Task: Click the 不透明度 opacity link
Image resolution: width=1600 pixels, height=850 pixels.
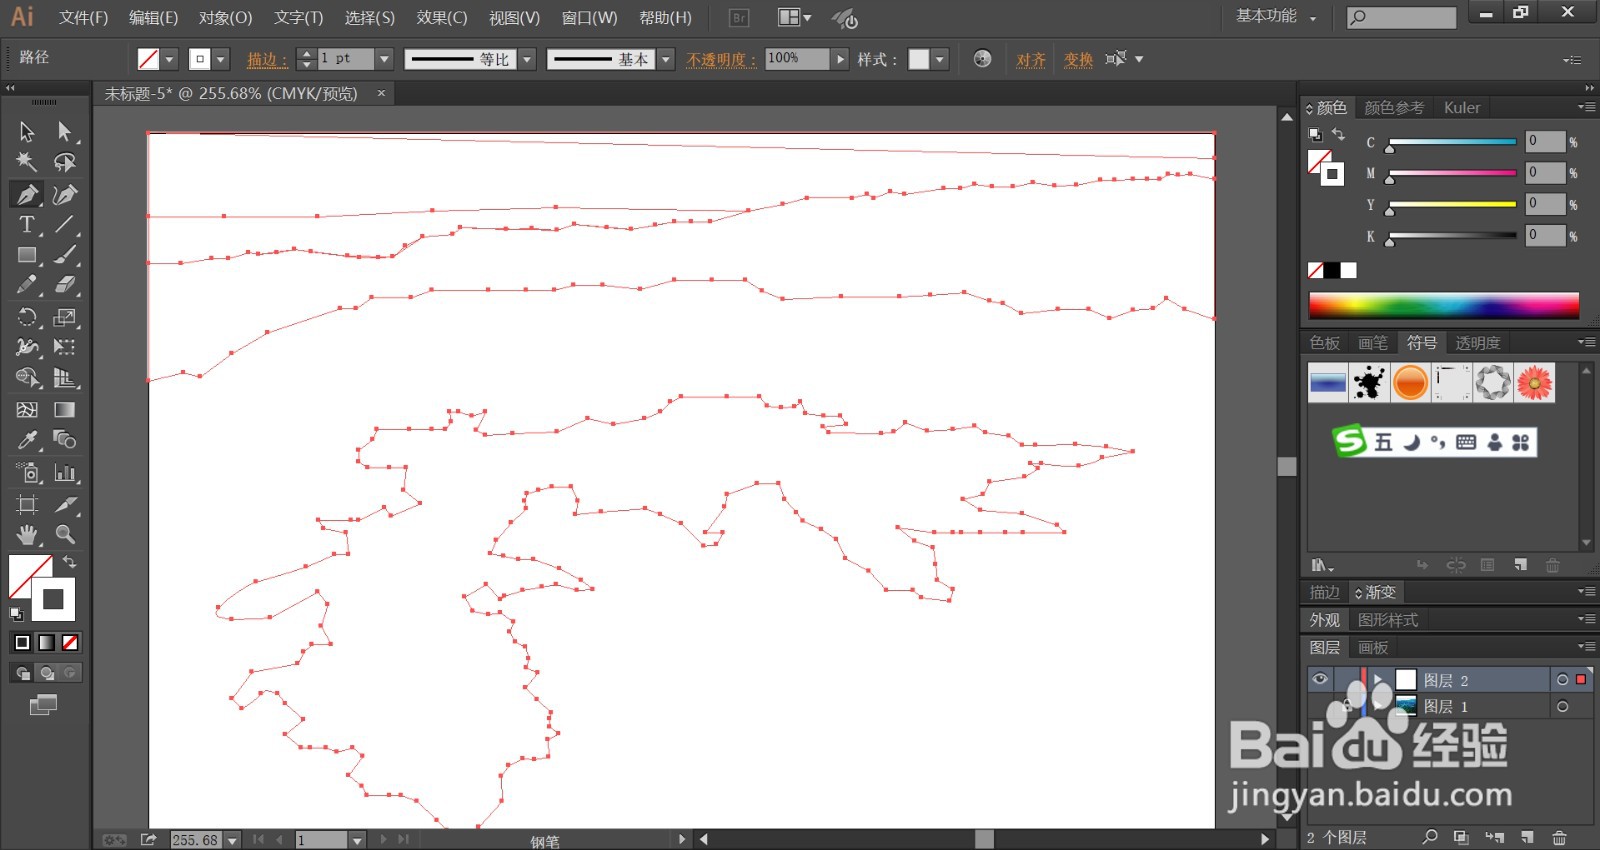Action: click(x=721, y=60)
